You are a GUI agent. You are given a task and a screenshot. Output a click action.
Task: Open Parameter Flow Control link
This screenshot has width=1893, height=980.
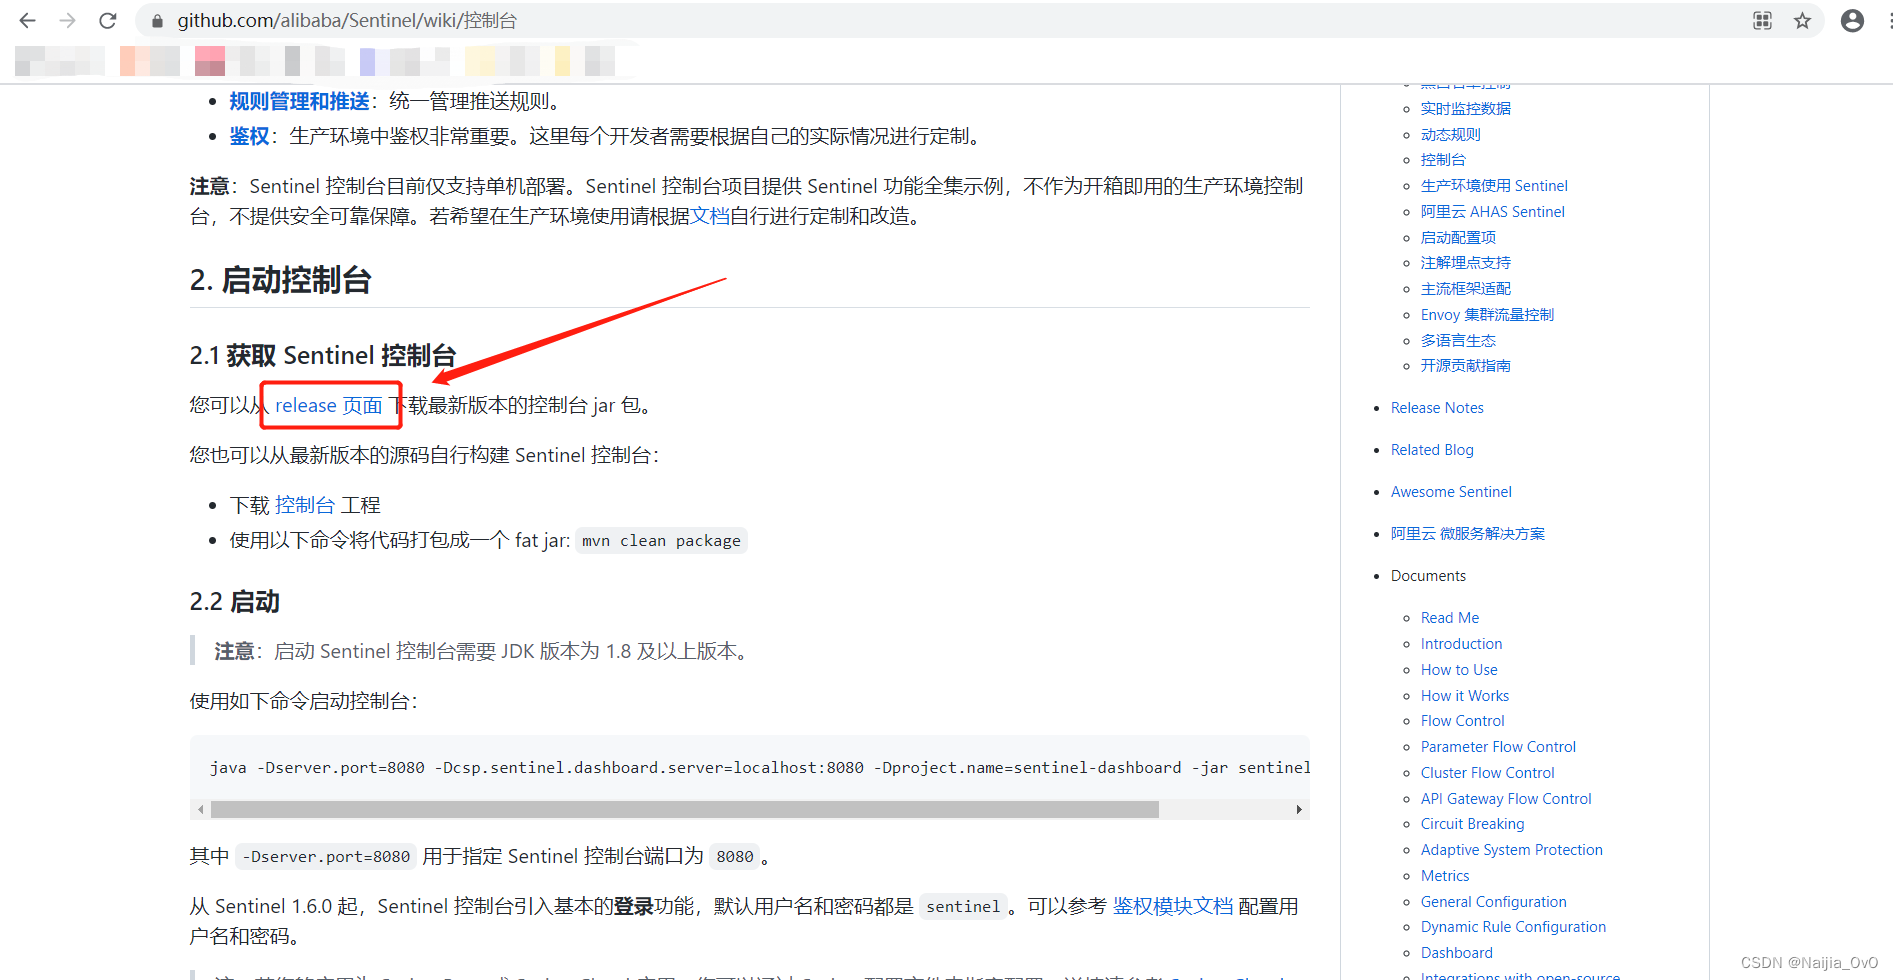1498,746
